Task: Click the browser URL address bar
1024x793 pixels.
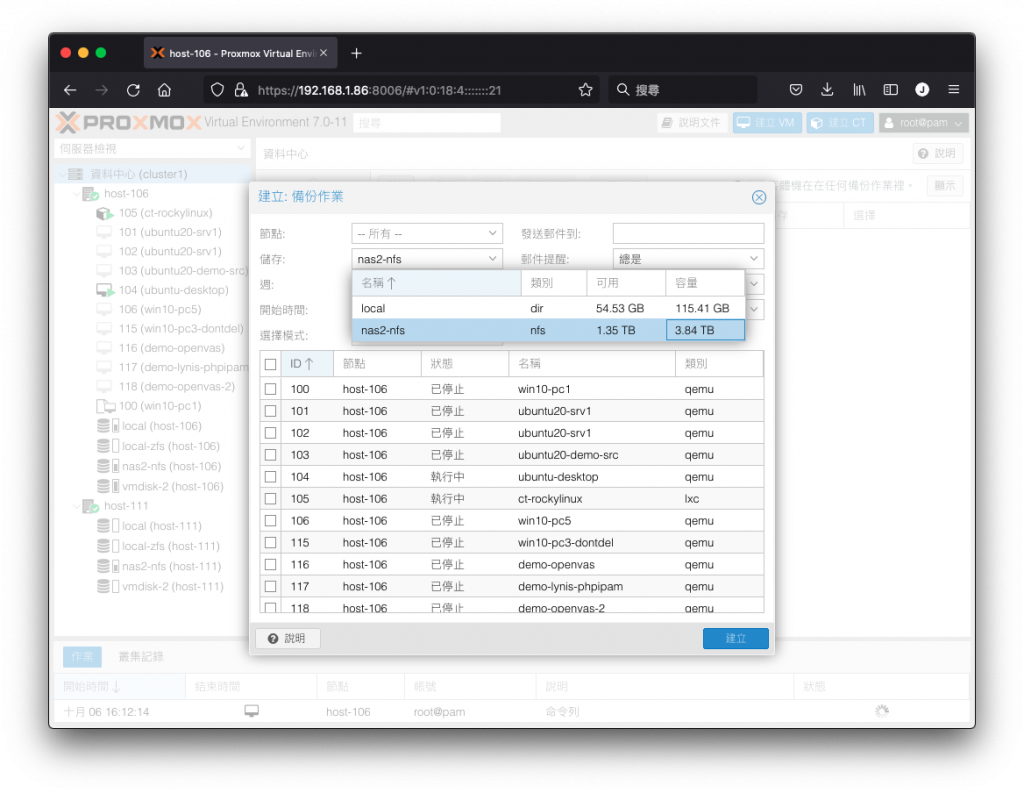Action: pyautogui.click(x=400, y=90)
